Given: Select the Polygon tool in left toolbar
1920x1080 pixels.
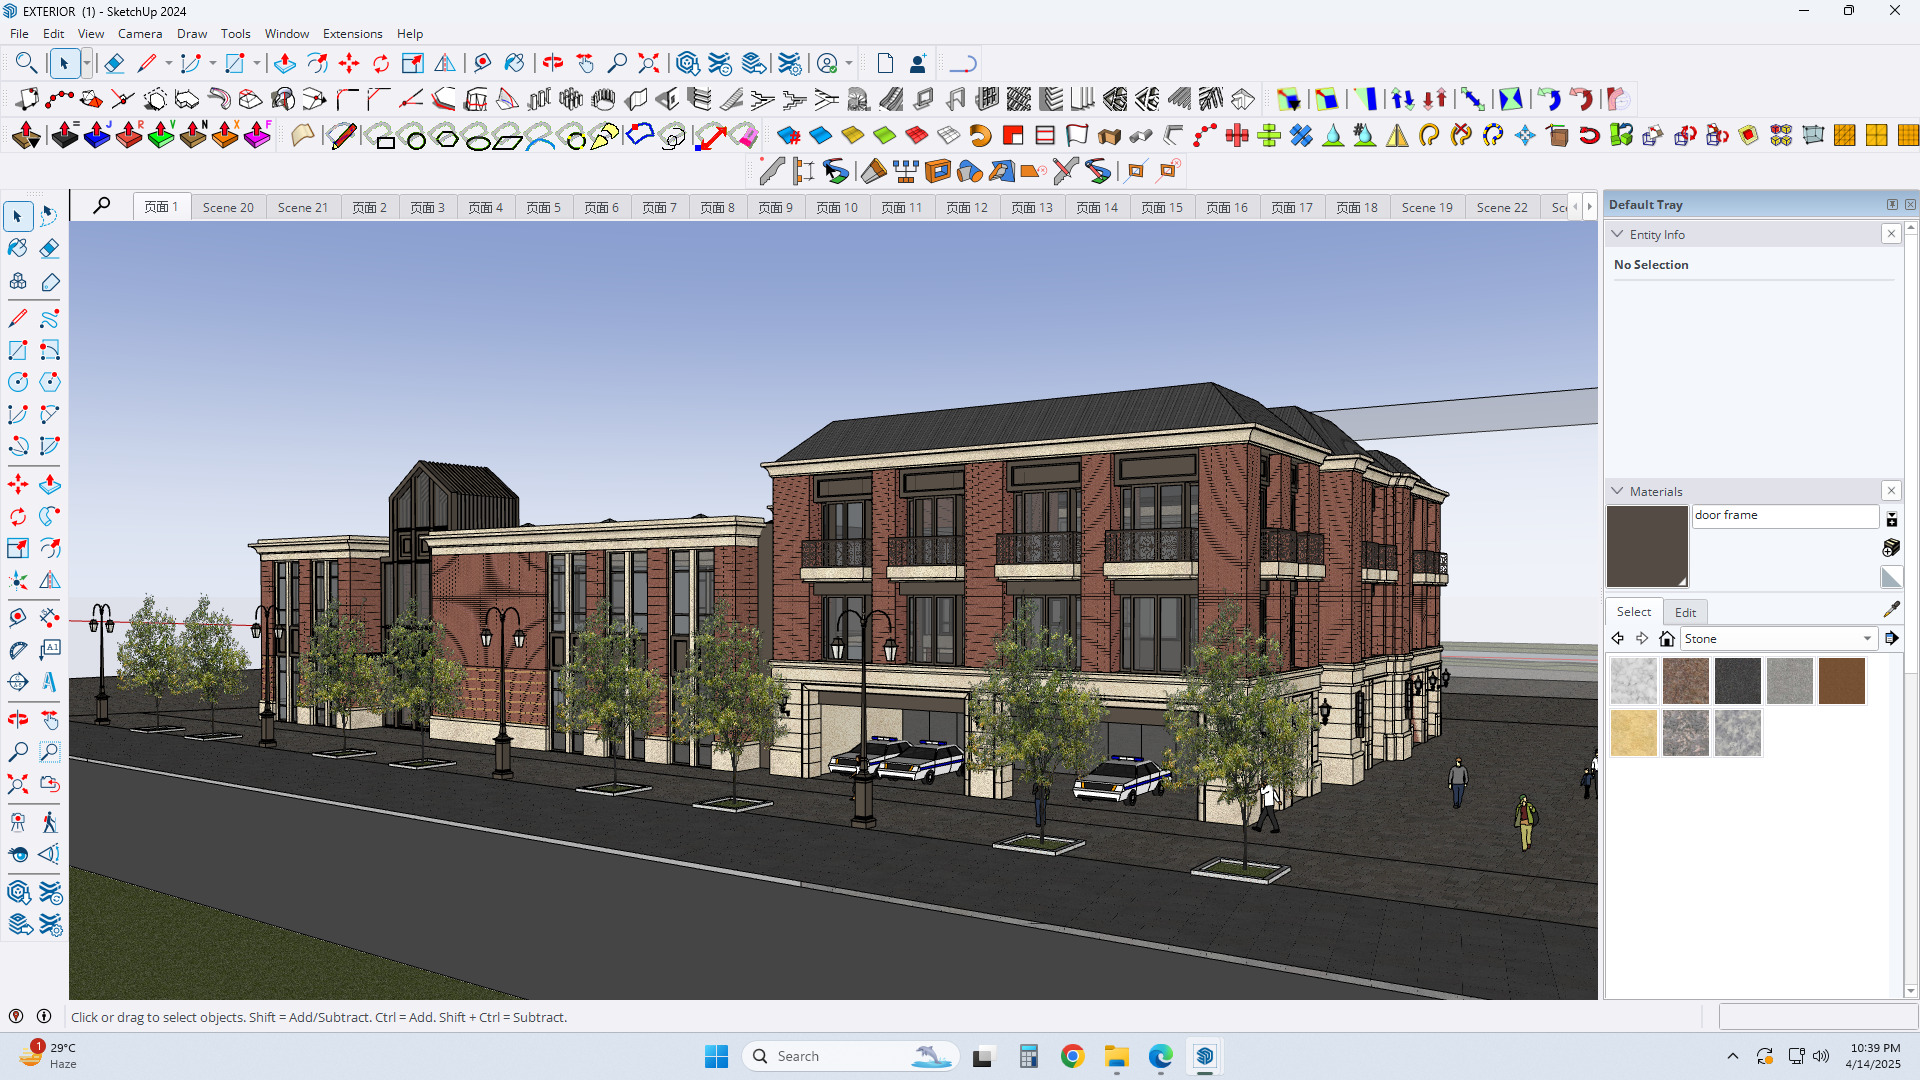Looking at the screenshot, I should pyautogui.click(x=49, y=382).
